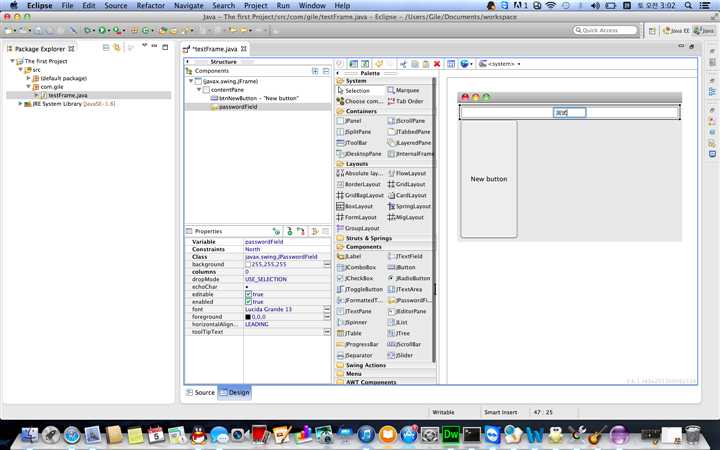Open the <system> look-and-feel dropdown
Image resolution: width=720 pixels, height=450 pixels.
click(x=500, y=64)
